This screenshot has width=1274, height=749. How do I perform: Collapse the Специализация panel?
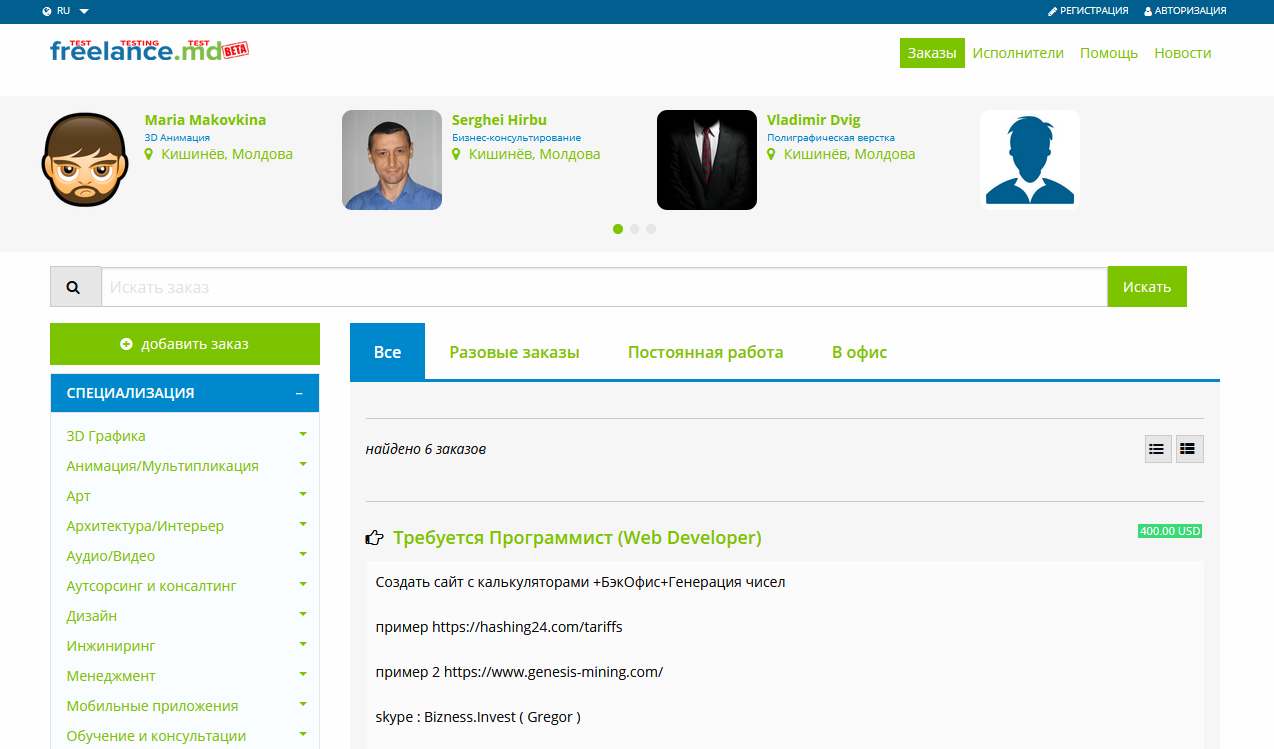pyautogui.click(x=298, y=394)
